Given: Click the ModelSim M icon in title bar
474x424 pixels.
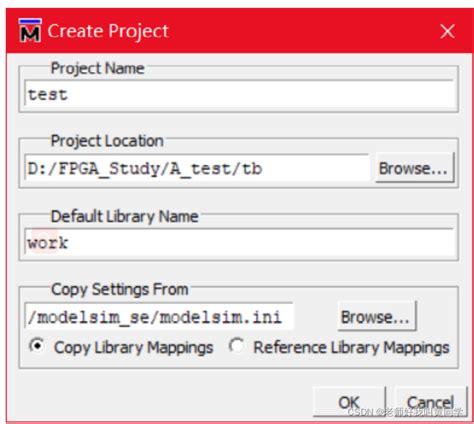Looking at the screenshot, I should (x=30, y=31).
